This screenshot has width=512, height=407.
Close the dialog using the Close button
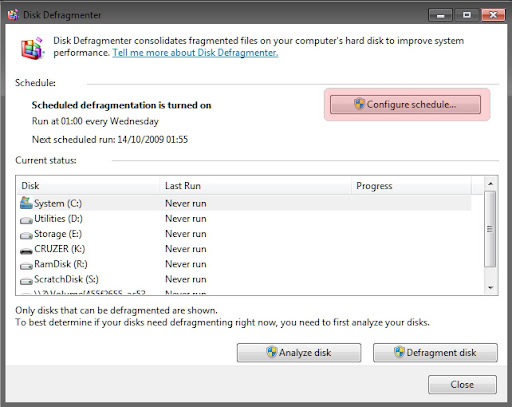click(x=462, y=384)
